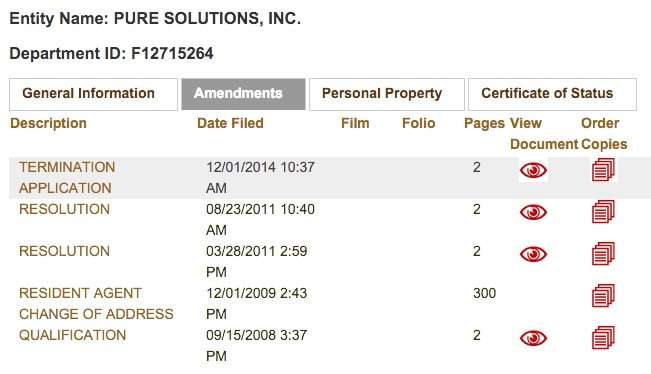This screenshot has height=374, width=651.
Task: Order copies of 08/23/2011 Resolution
Action: click(603, 211)
